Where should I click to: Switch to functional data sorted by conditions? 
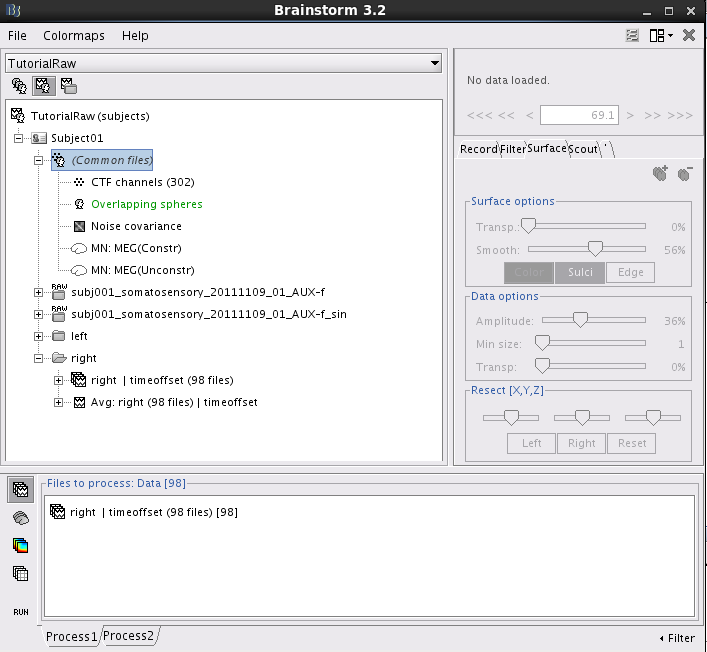pos(69,86)
